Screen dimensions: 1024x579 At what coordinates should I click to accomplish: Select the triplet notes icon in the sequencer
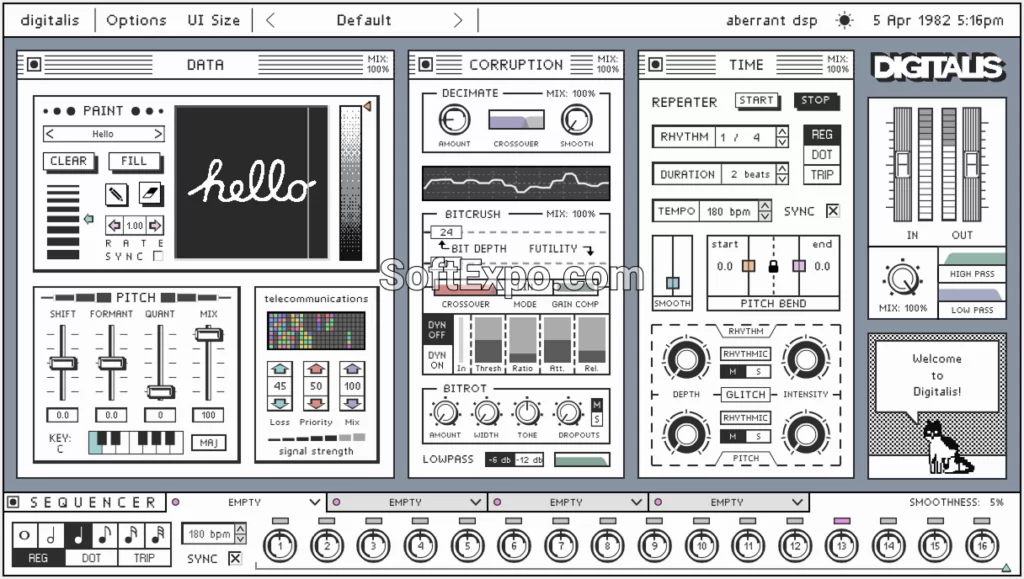[x=156, y=535]
